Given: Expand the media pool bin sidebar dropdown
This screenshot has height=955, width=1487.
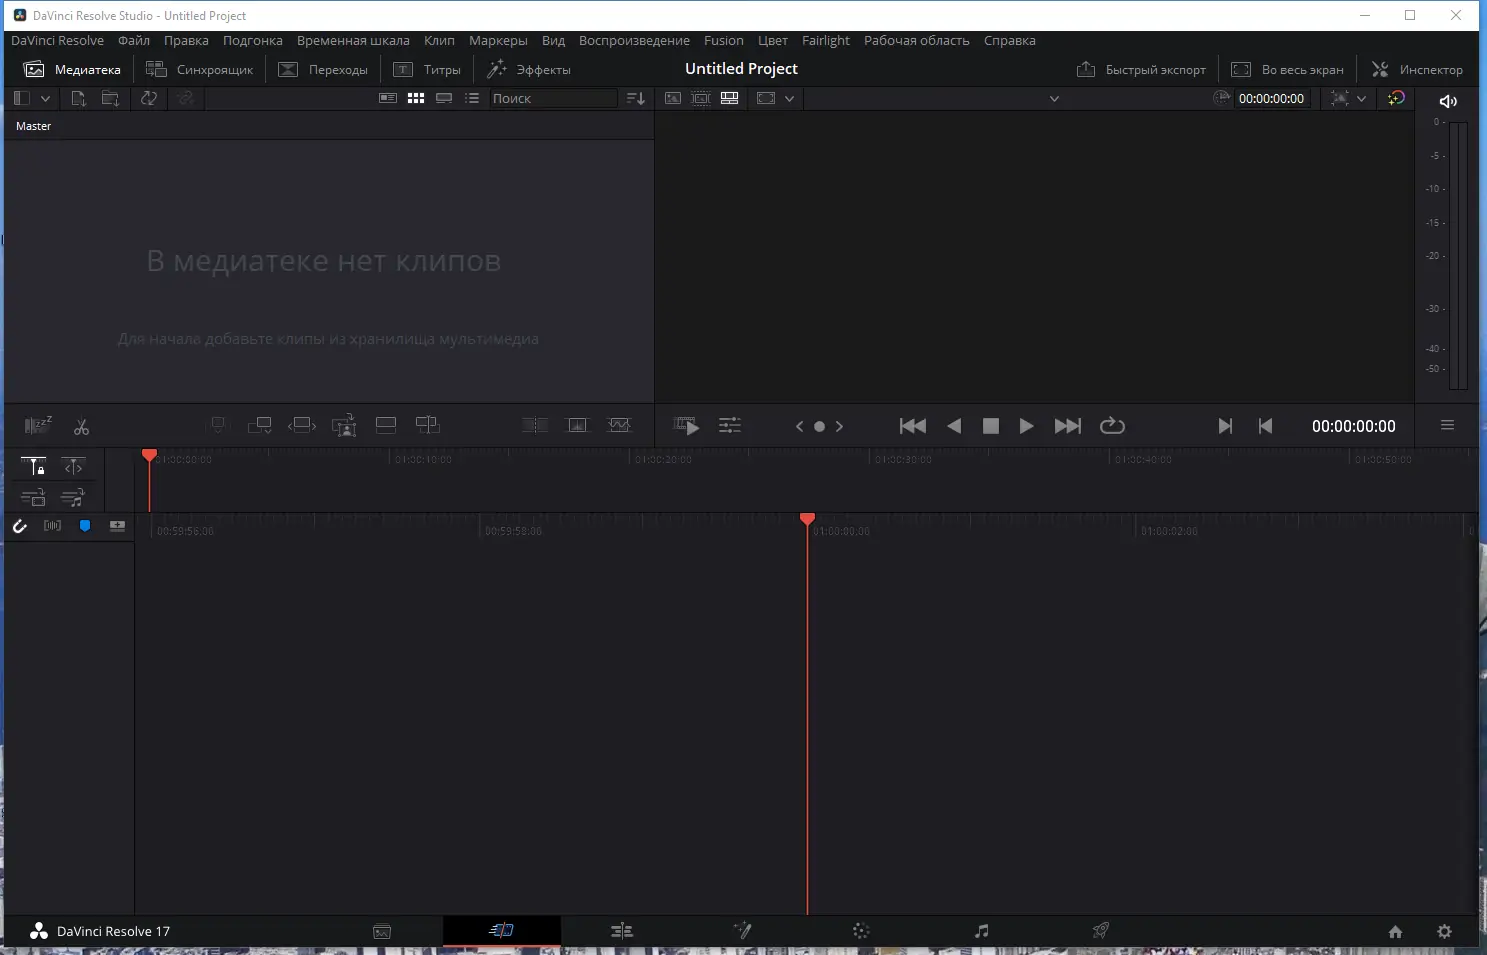Looking at the screenshot, I should (45, 98).
